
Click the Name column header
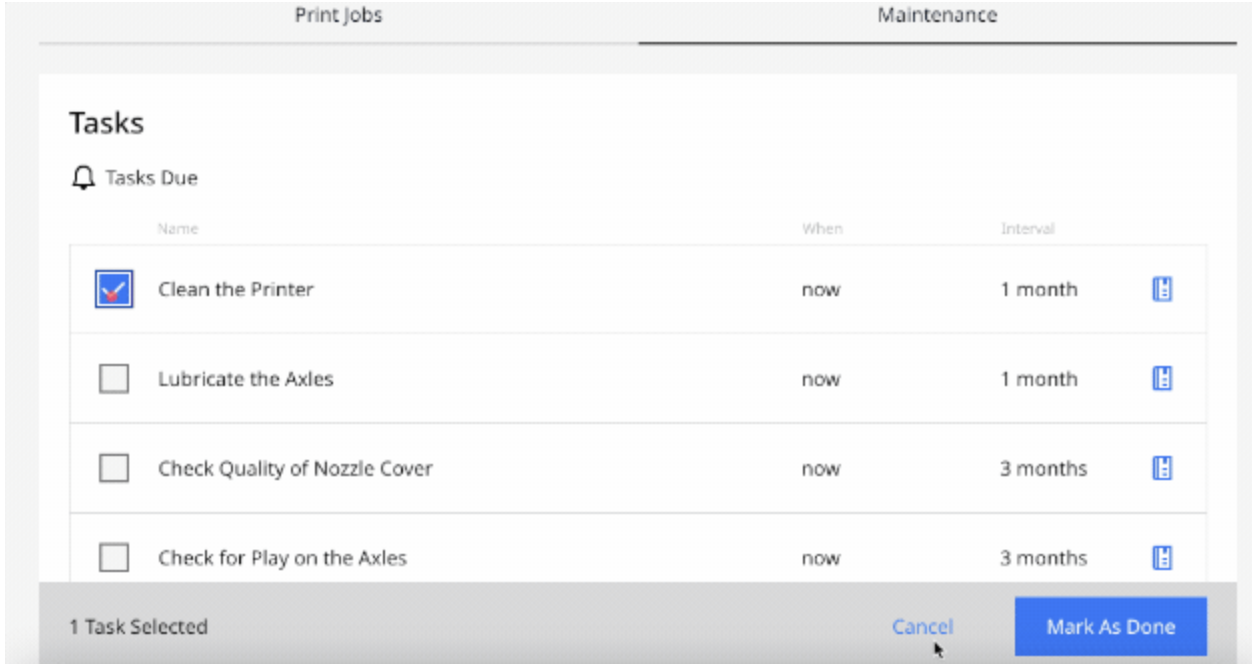pyautogui.click(x=178, y=229)
